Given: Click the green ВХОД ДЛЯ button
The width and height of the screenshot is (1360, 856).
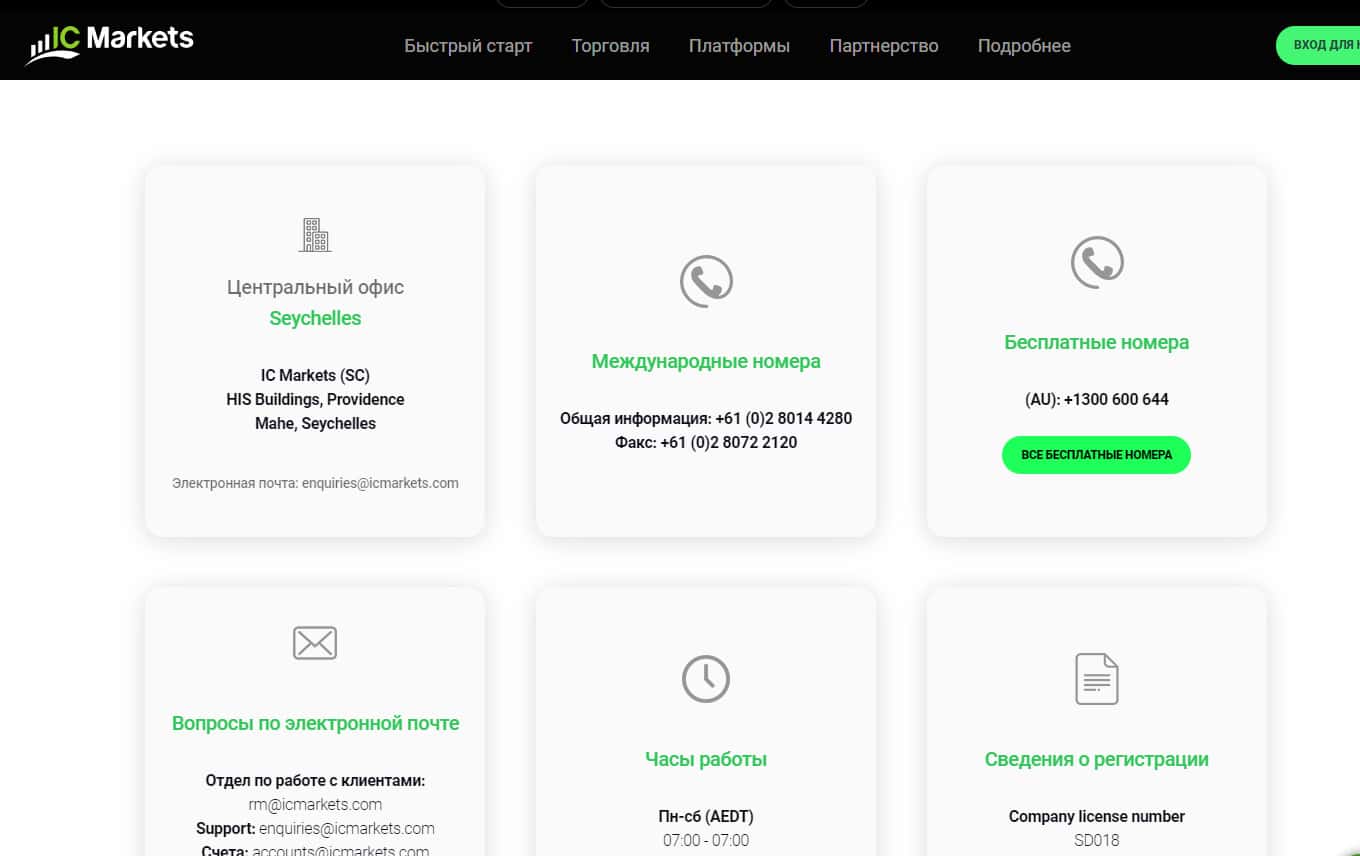Looking at the screenshot, I should click(1318, 45).
